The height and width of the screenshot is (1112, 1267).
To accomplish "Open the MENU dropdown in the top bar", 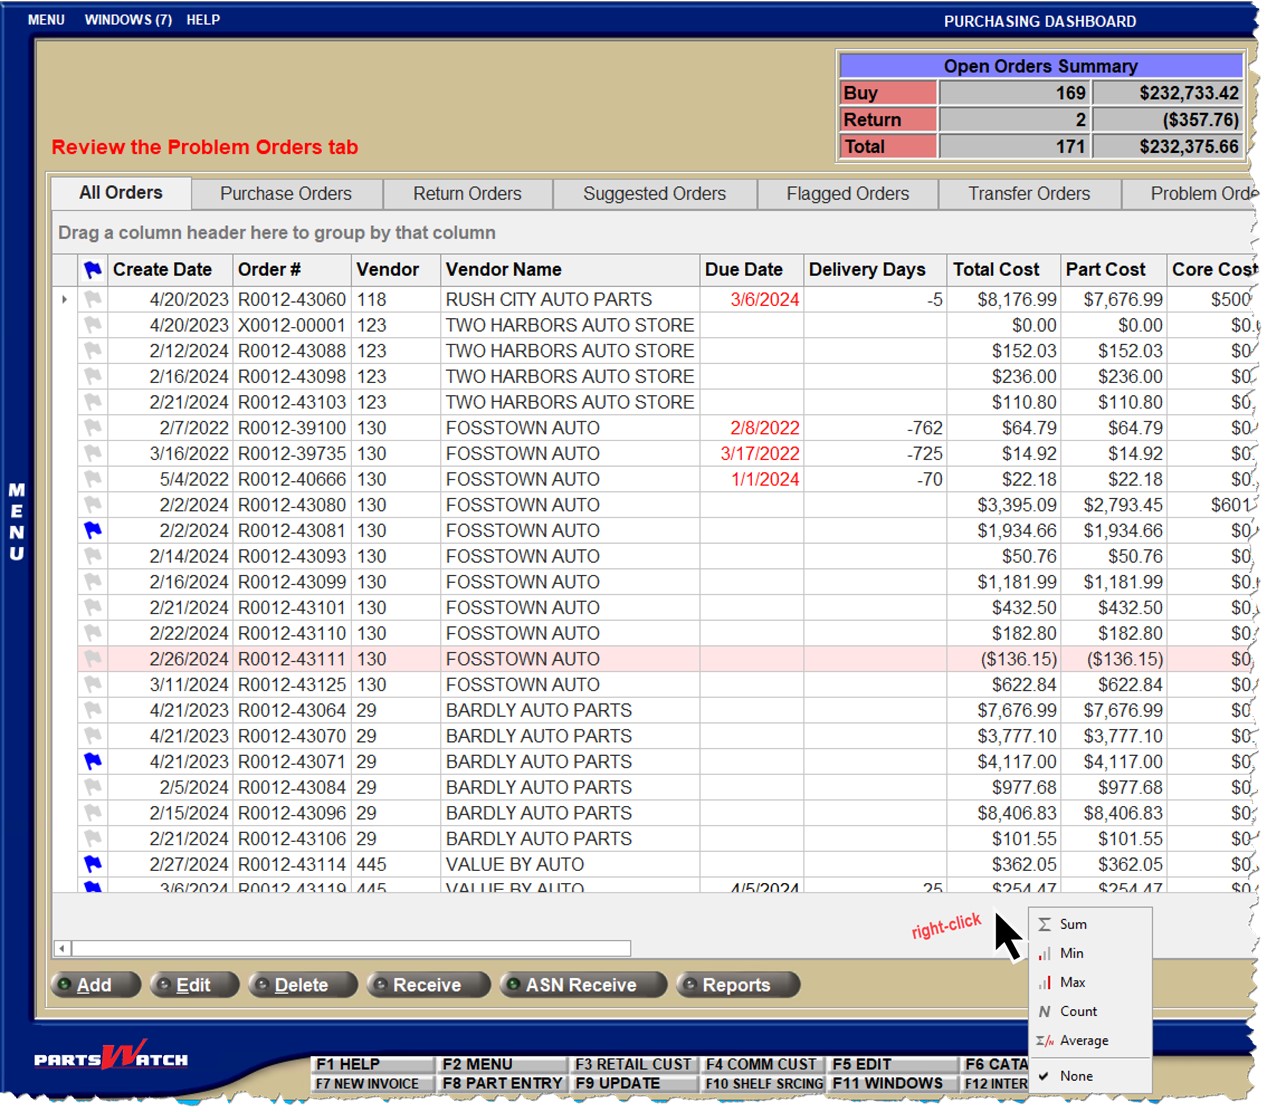I will pyautogui.click(x=46, y=20).
